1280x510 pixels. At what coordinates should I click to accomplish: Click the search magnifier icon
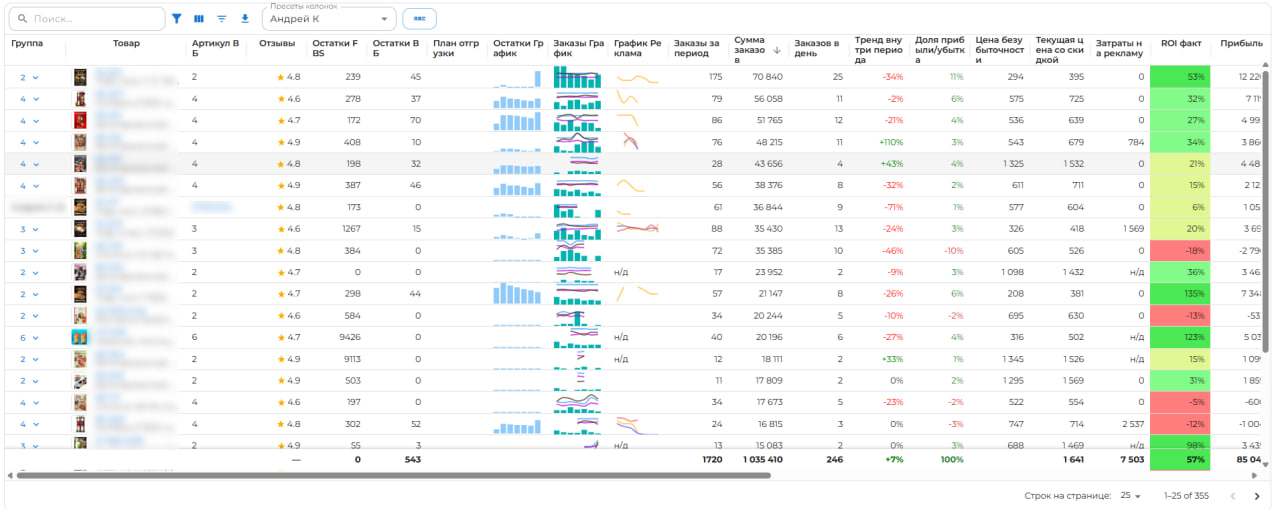[22, 19]
